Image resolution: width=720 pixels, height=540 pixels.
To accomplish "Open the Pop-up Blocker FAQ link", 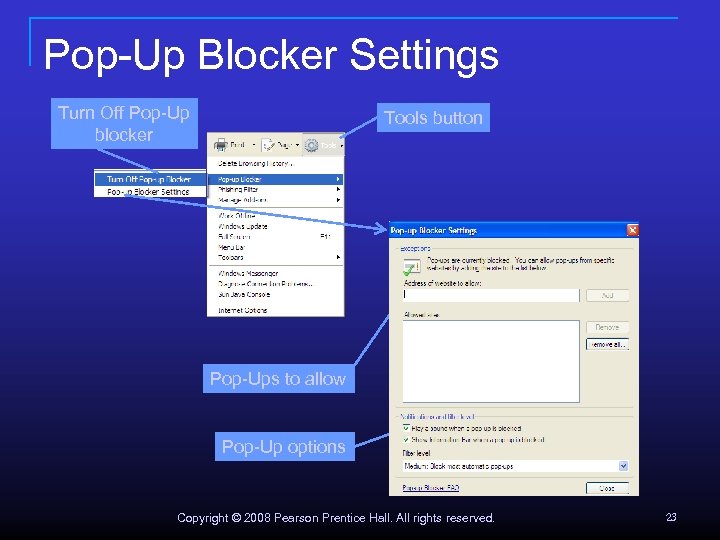I will [x=431, y=488].
